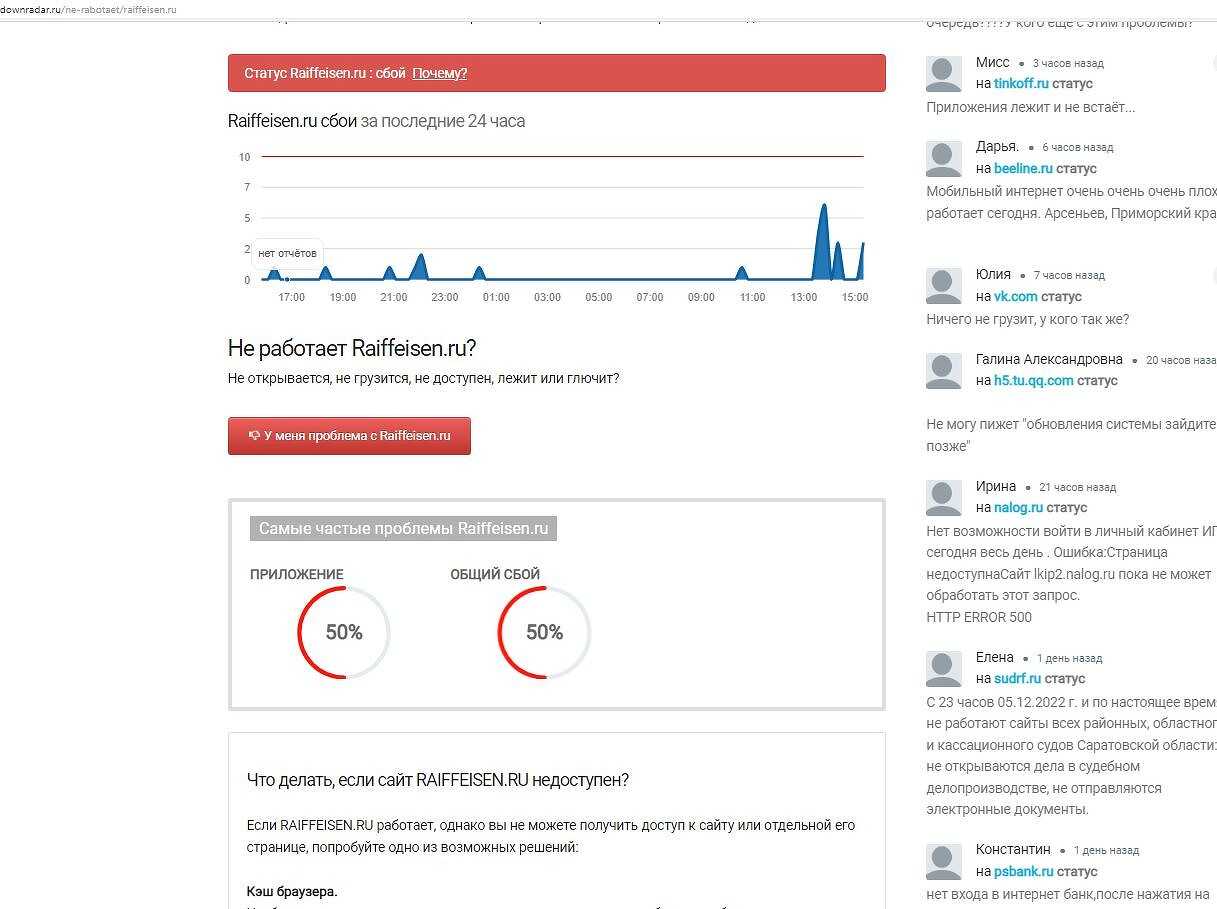
Task: Click Елена's user avatar
Action: (x=943, y=668)
